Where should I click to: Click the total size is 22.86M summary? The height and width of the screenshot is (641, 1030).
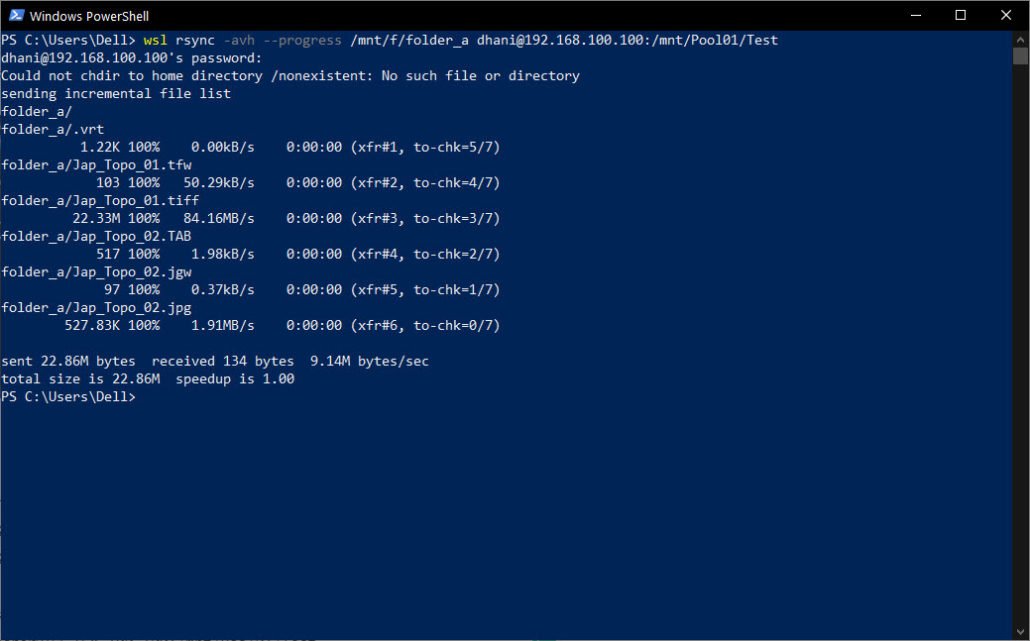(x=148, y=378)
